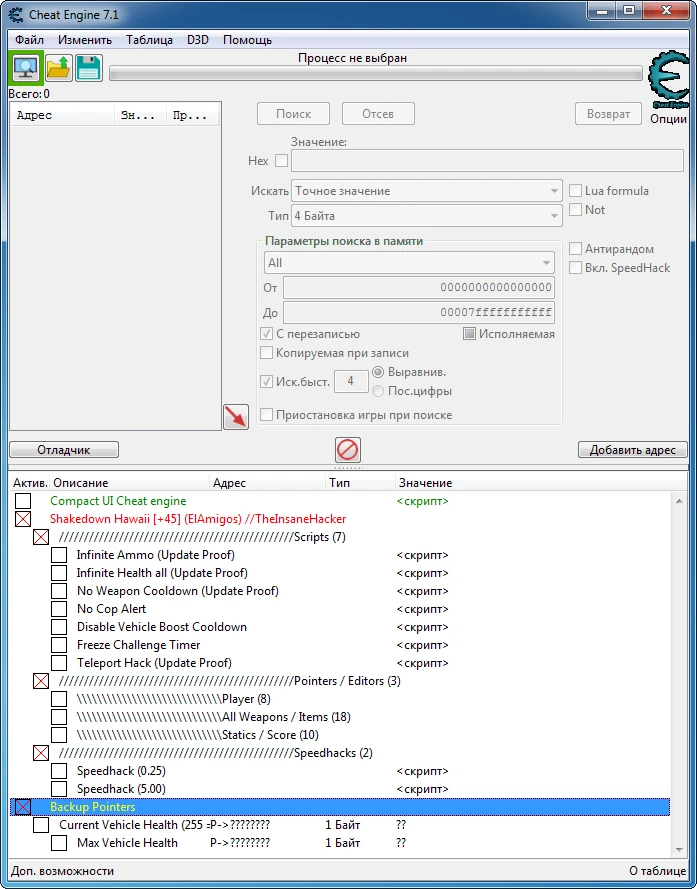Click the Возврат button
Image resolution: width=697 pixels, height=889 pixels.
[608, 114]
